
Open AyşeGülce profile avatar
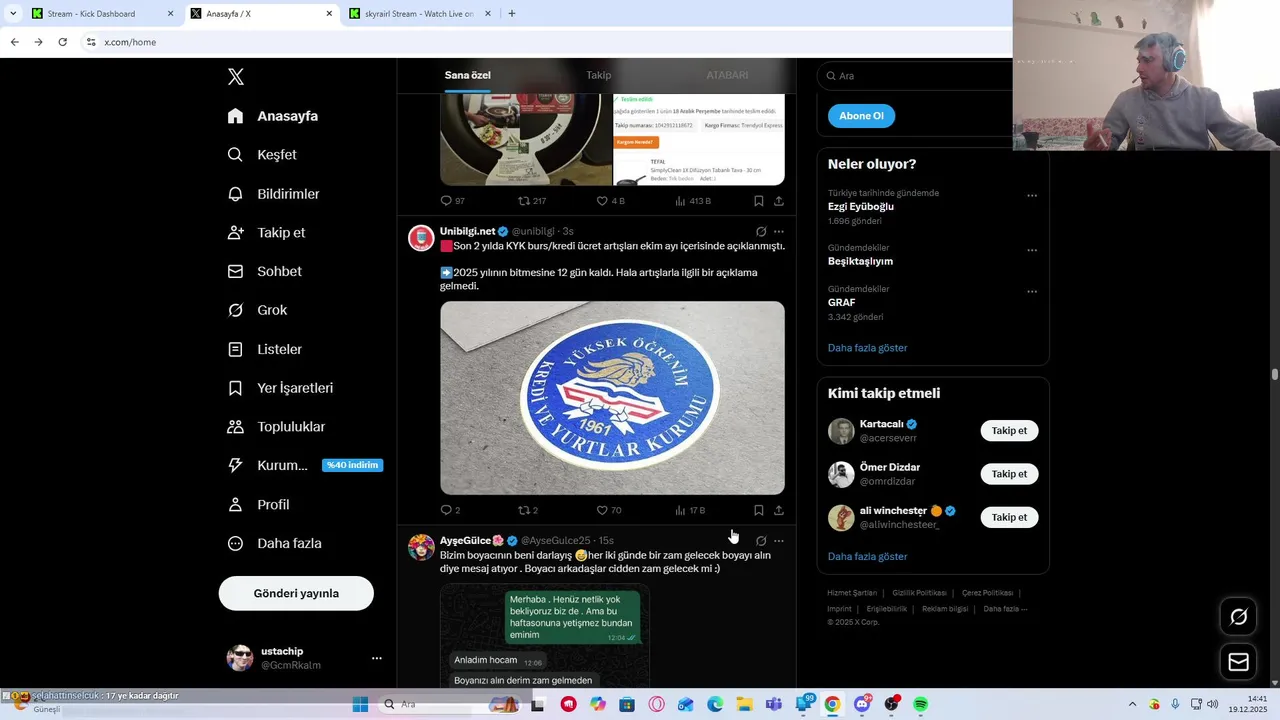[421, 547]
